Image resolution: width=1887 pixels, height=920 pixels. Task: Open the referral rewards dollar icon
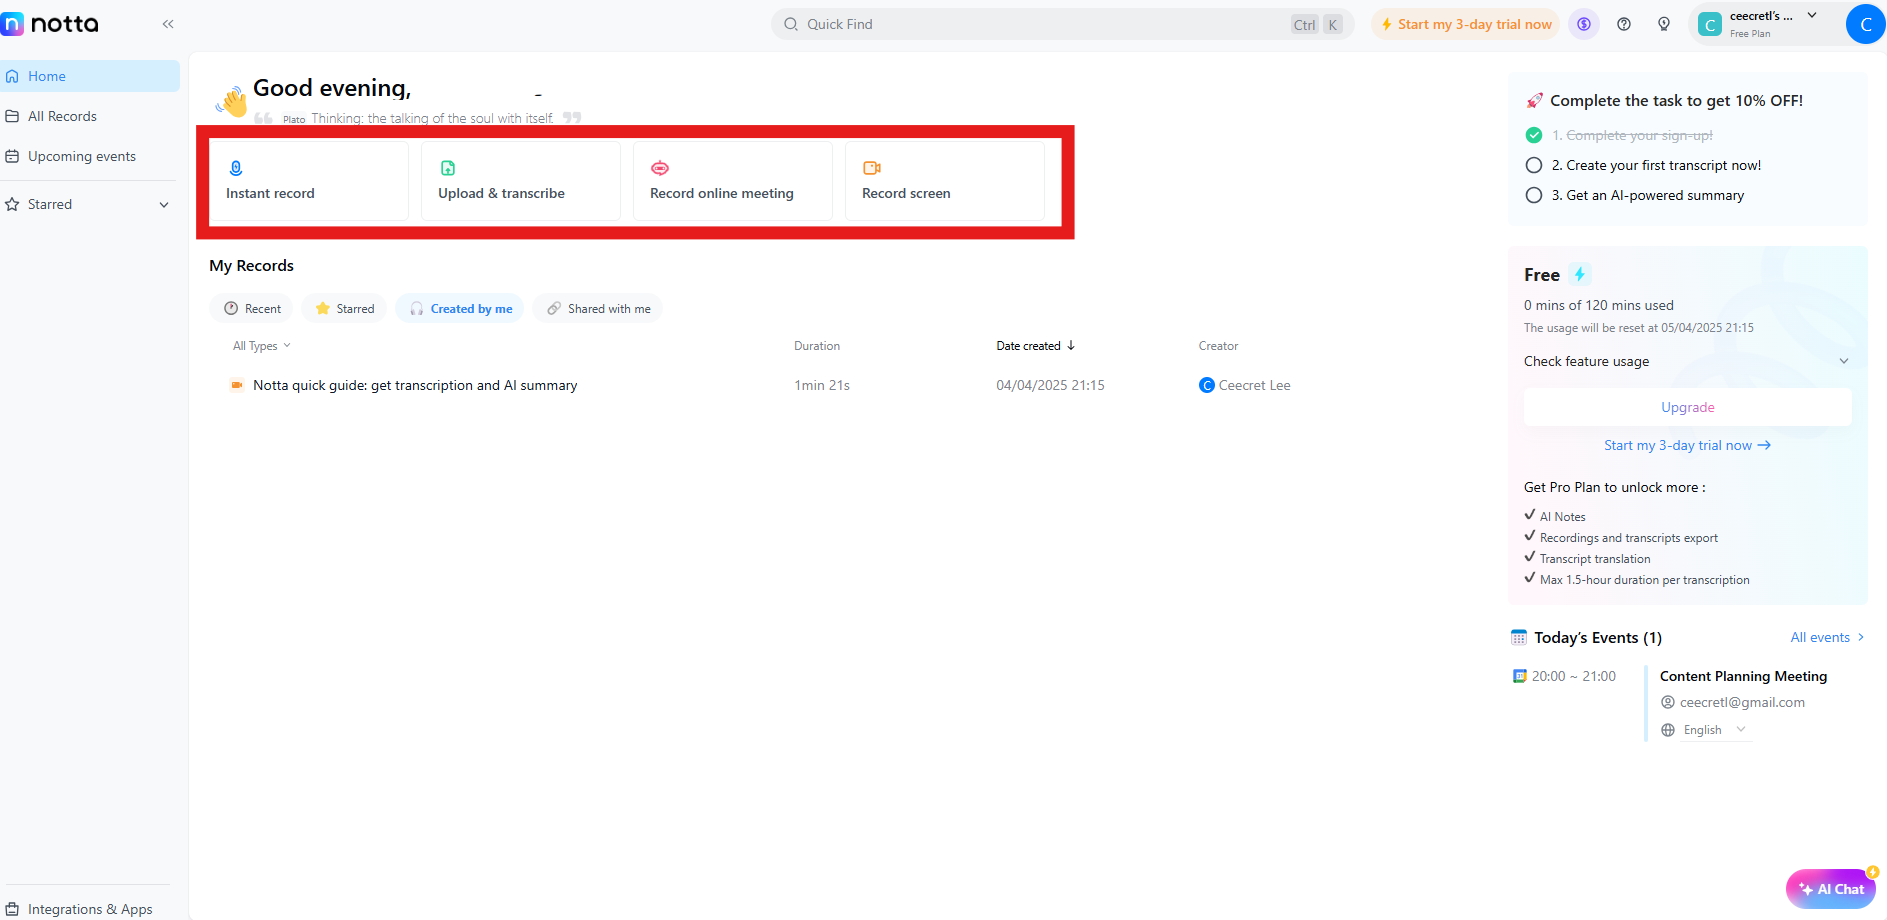click(1583, 23)
